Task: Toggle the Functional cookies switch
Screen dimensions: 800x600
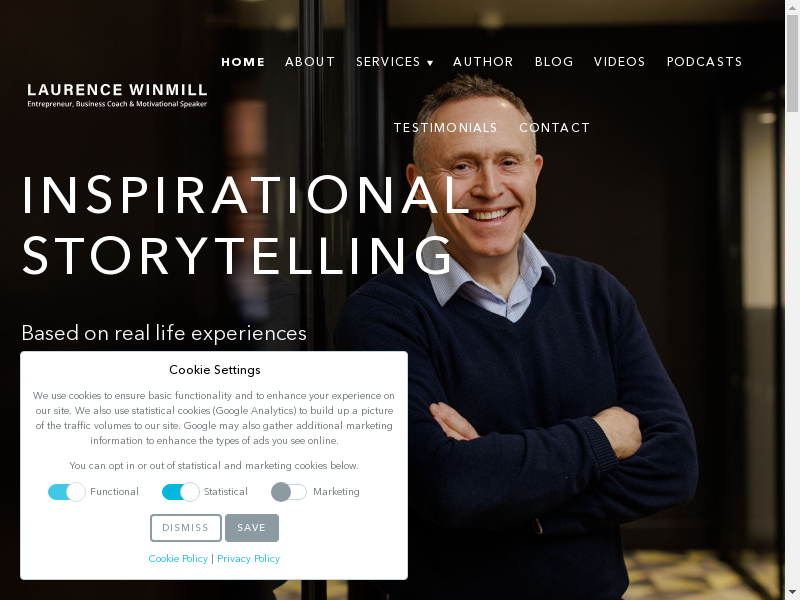Action: tap(66, 492)
